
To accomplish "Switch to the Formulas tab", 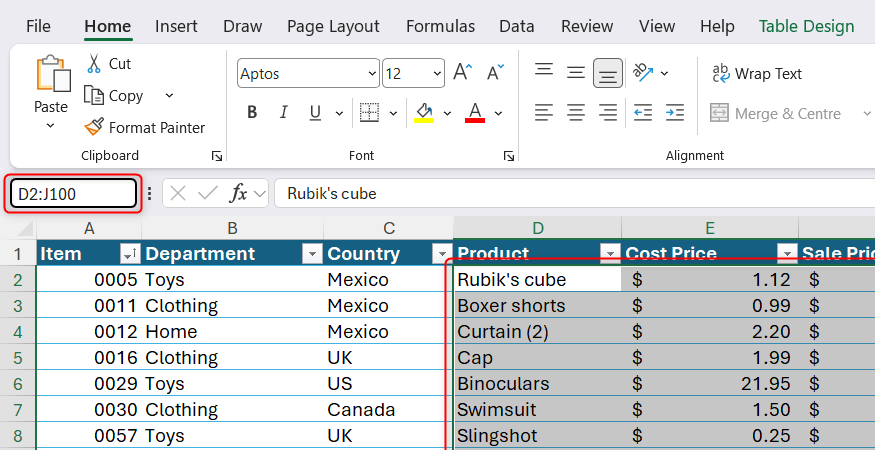I will pos(440,26).
